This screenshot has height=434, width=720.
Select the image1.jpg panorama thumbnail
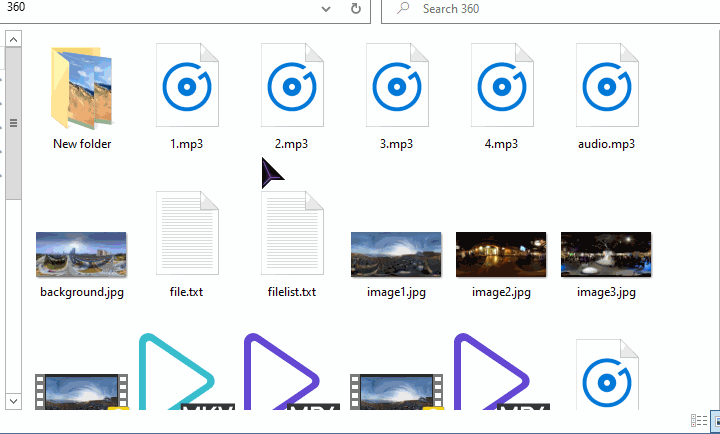click(x=396, y=254)
